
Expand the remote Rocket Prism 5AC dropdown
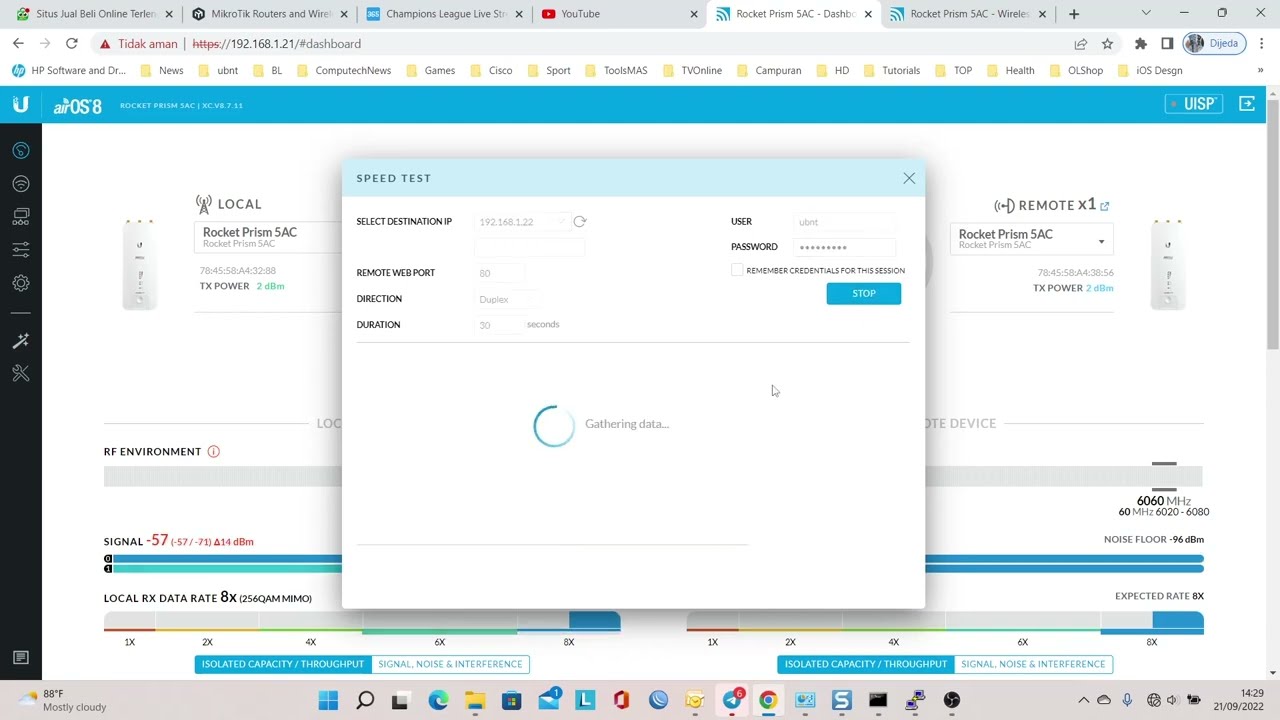point(1031,240)
